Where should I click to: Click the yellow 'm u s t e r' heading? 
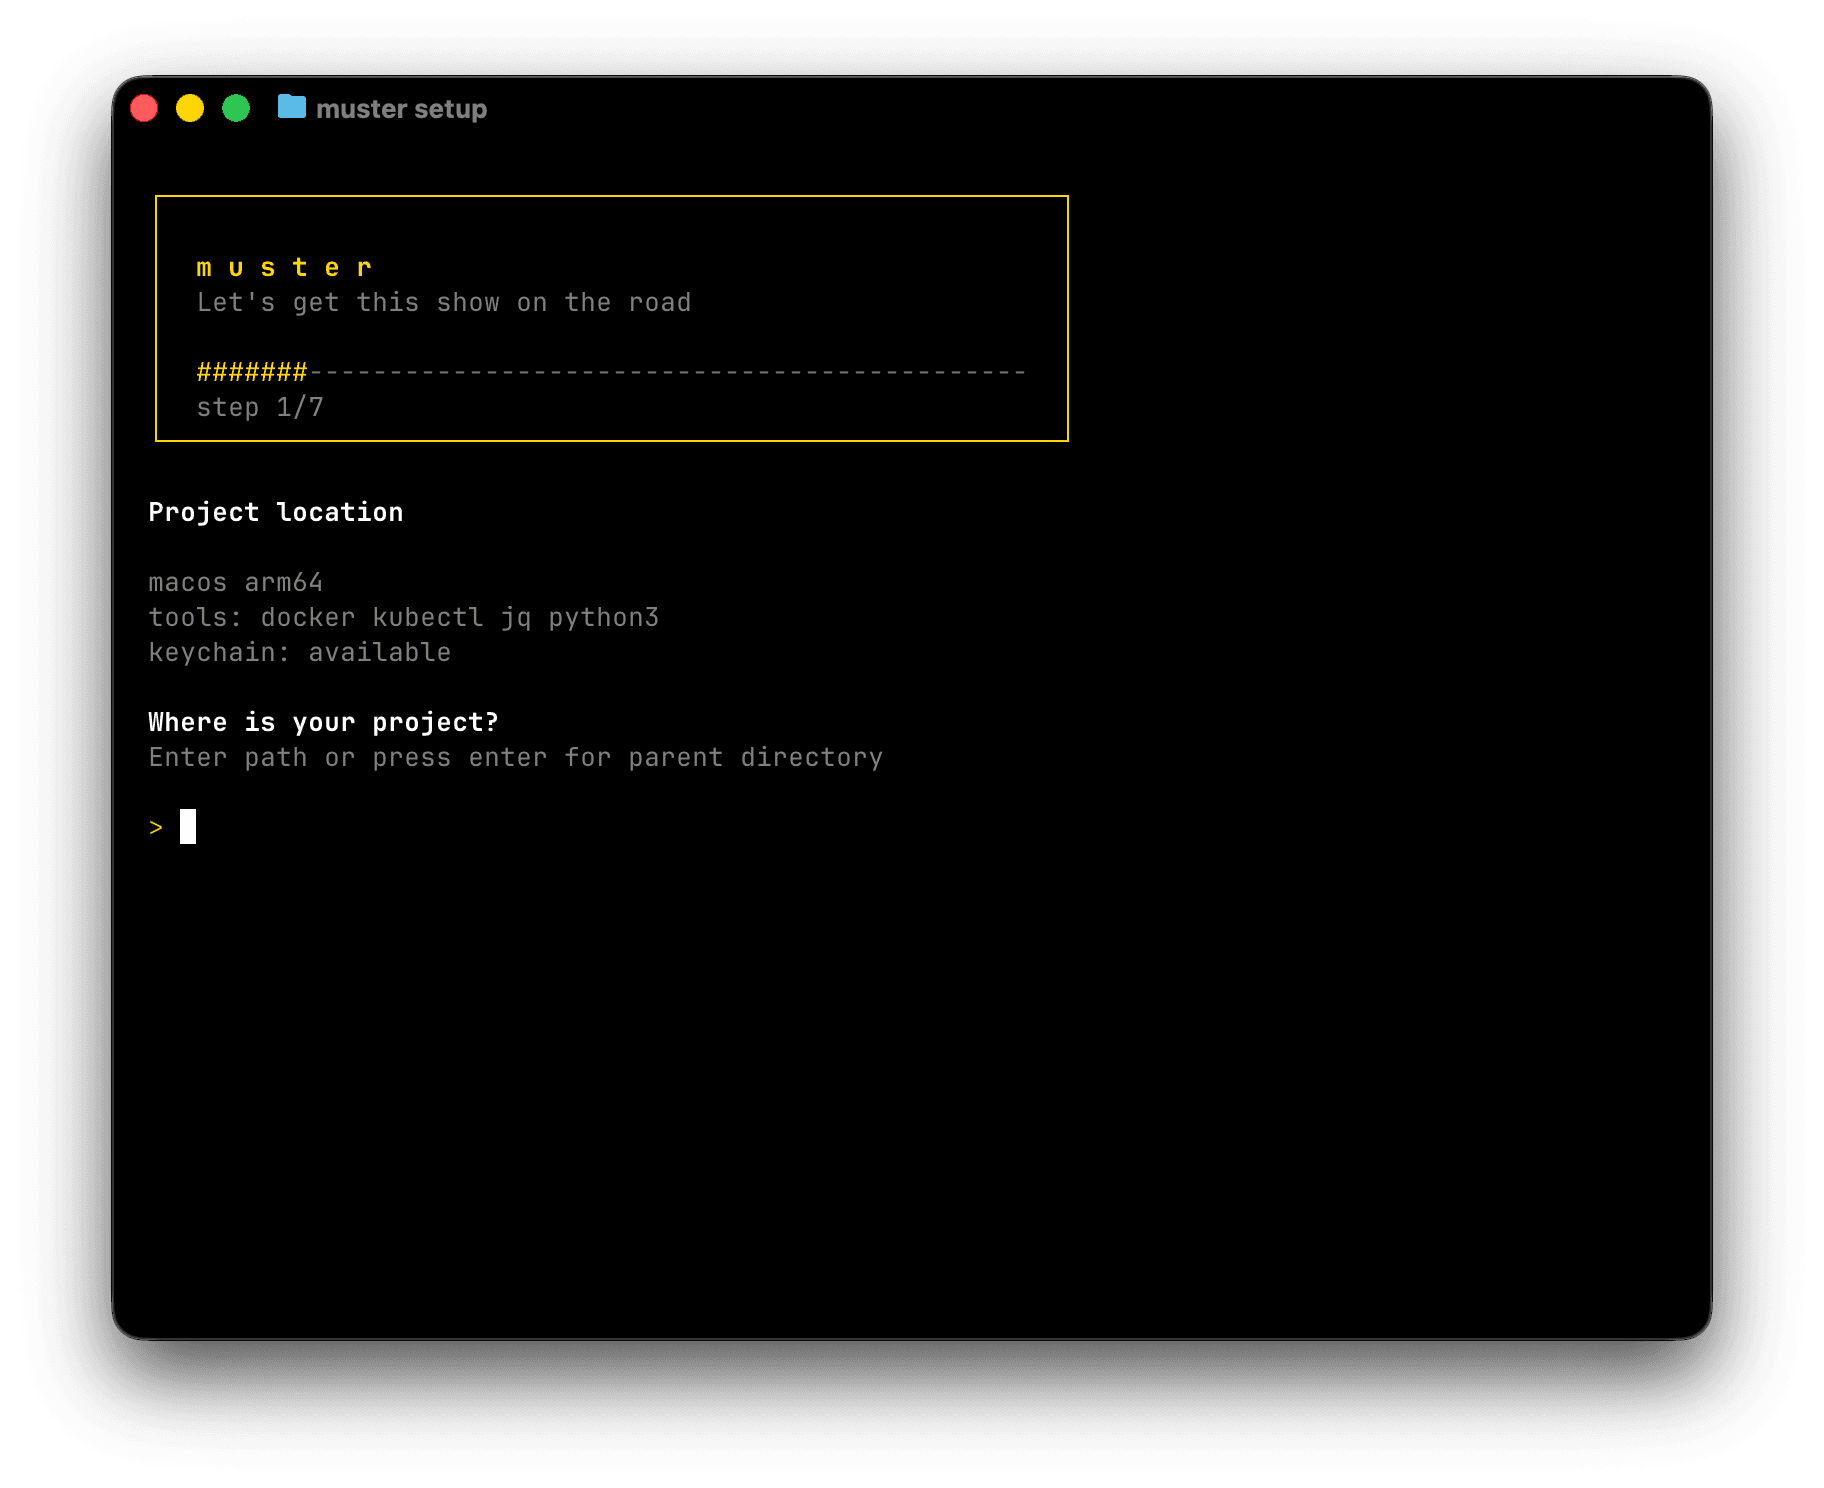click(x=285, y=267)
